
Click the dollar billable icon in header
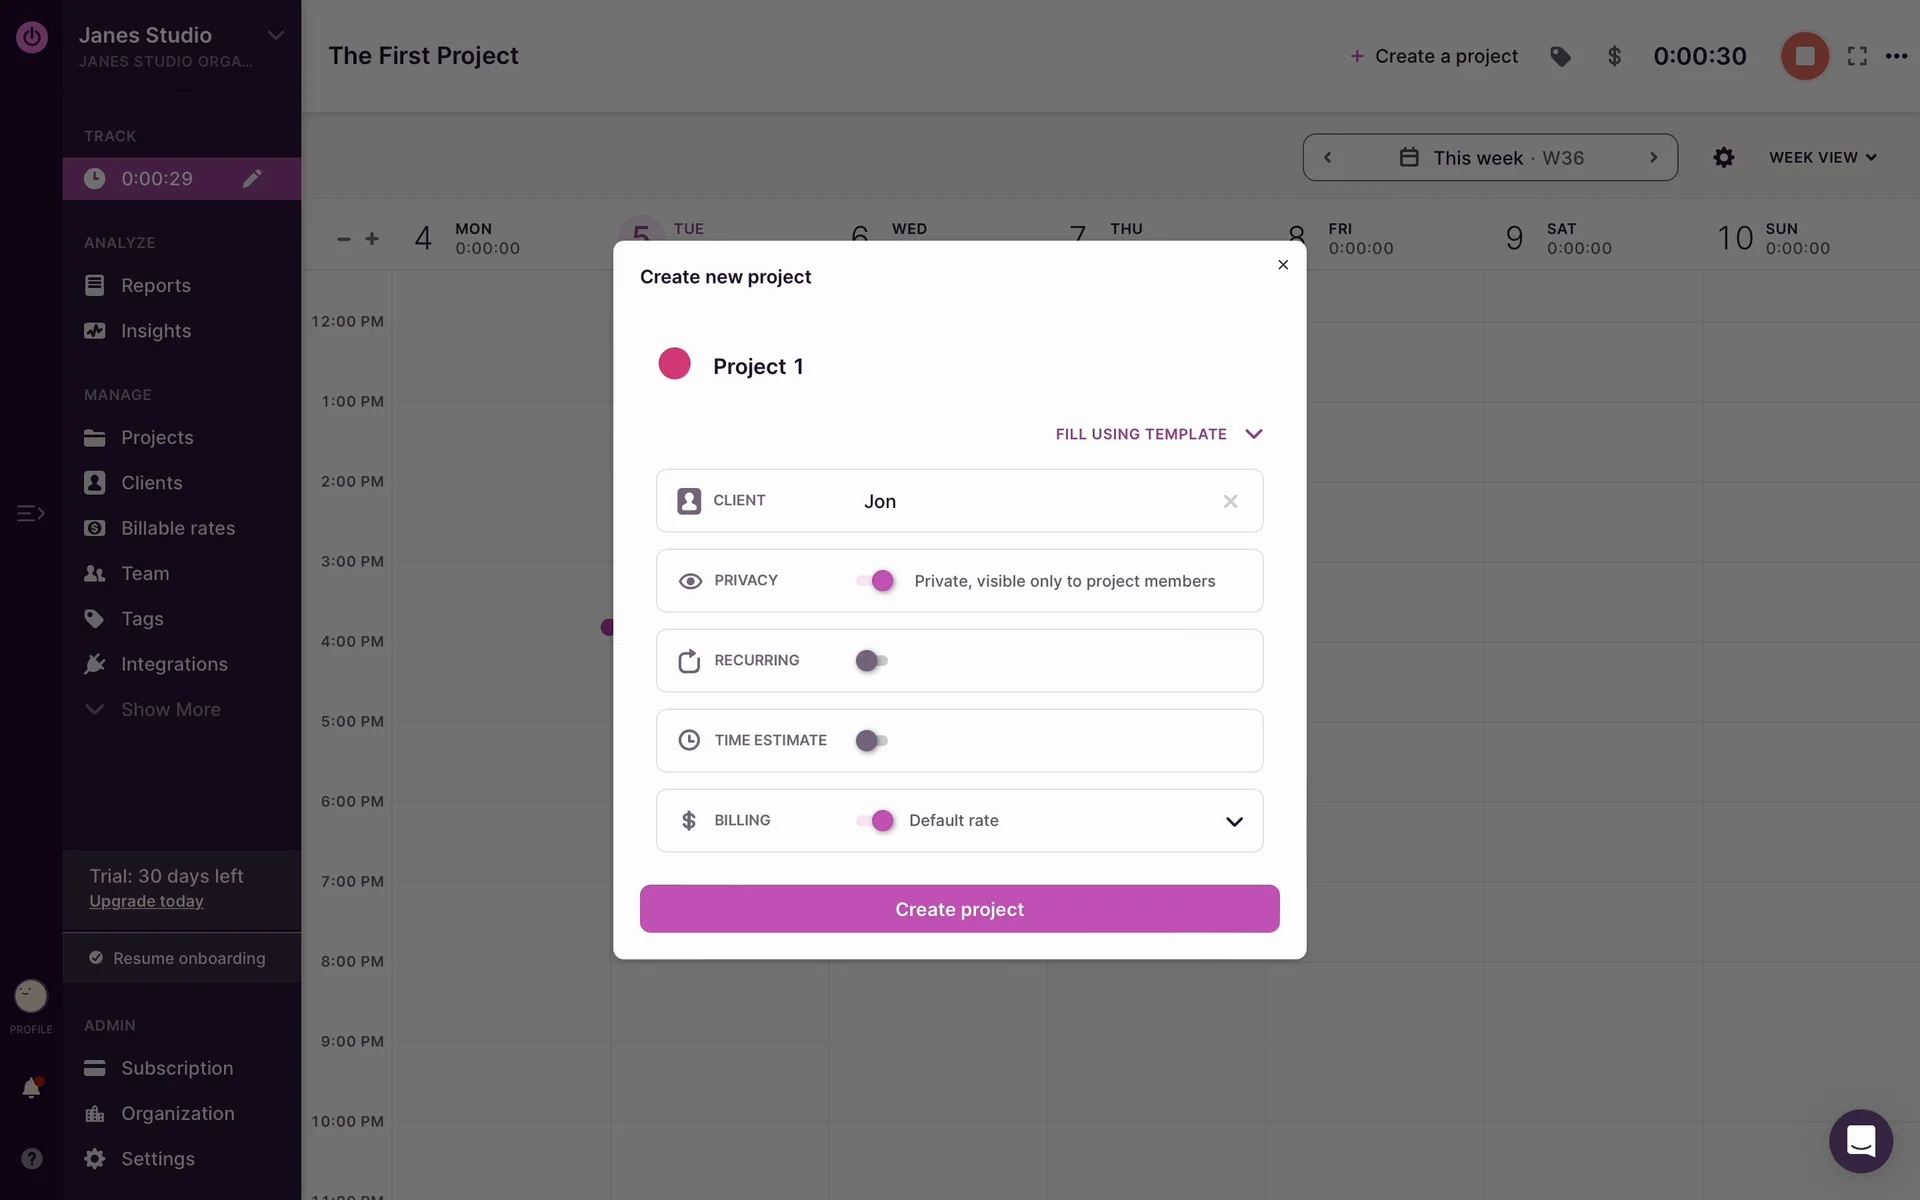click(1614, 57)
